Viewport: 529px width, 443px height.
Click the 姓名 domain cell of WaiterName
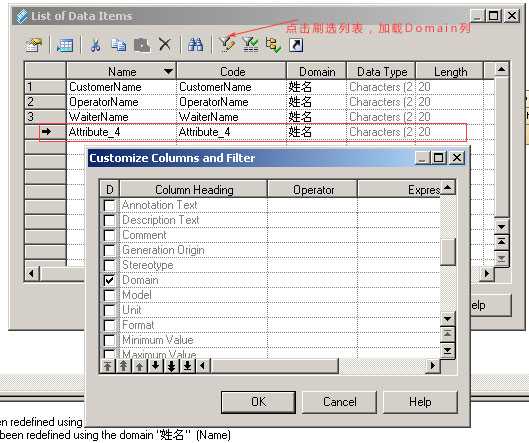316,117
